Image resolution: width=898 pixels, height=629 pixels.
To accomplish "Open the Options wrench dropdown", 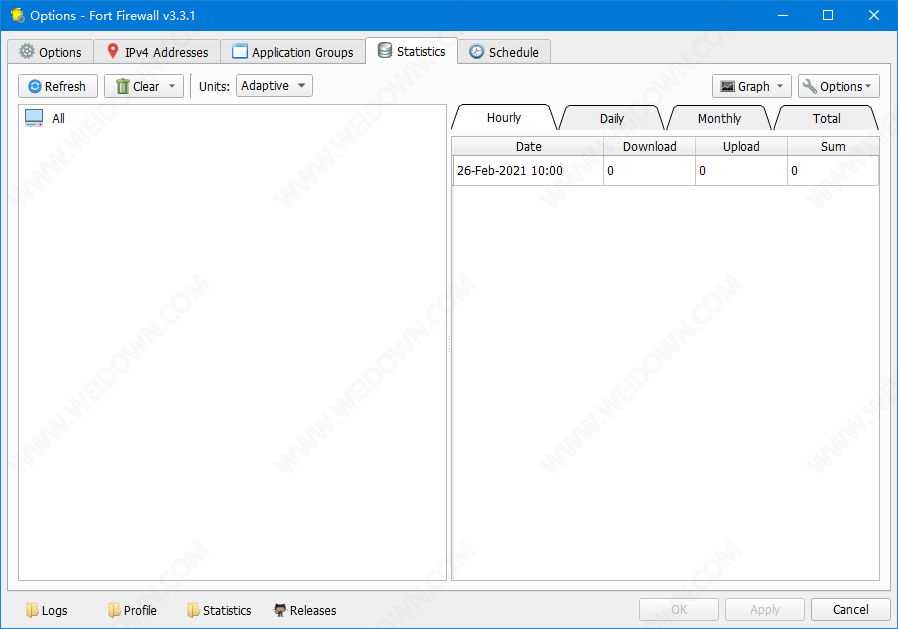I will pos(838,86).
